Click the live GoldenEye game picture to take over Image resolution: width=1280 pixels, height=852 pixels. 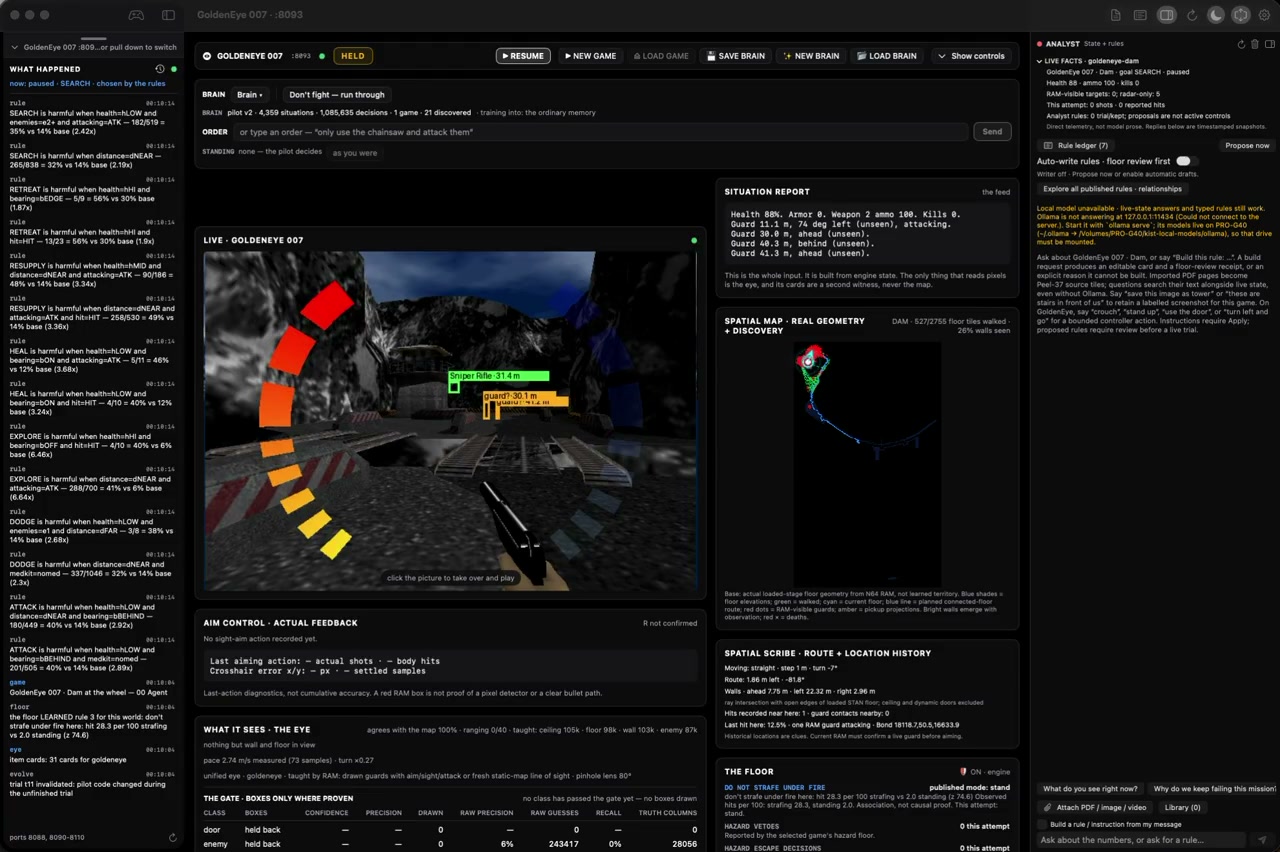coord(450,420)
